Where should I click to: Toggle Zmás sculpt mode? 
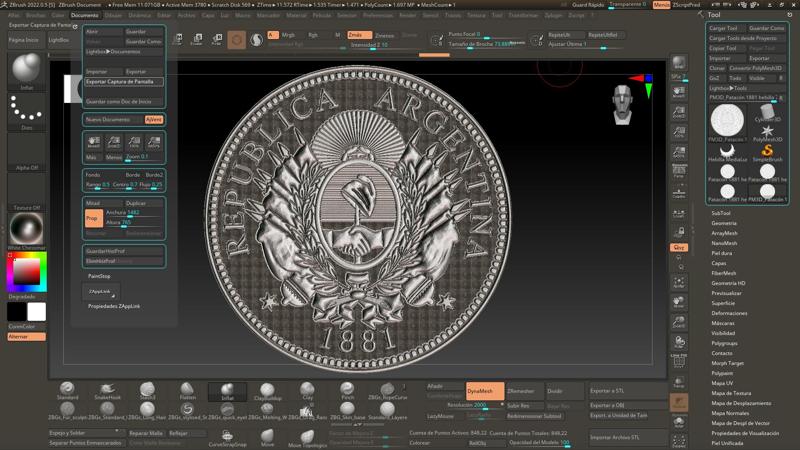tap(359, 35)
